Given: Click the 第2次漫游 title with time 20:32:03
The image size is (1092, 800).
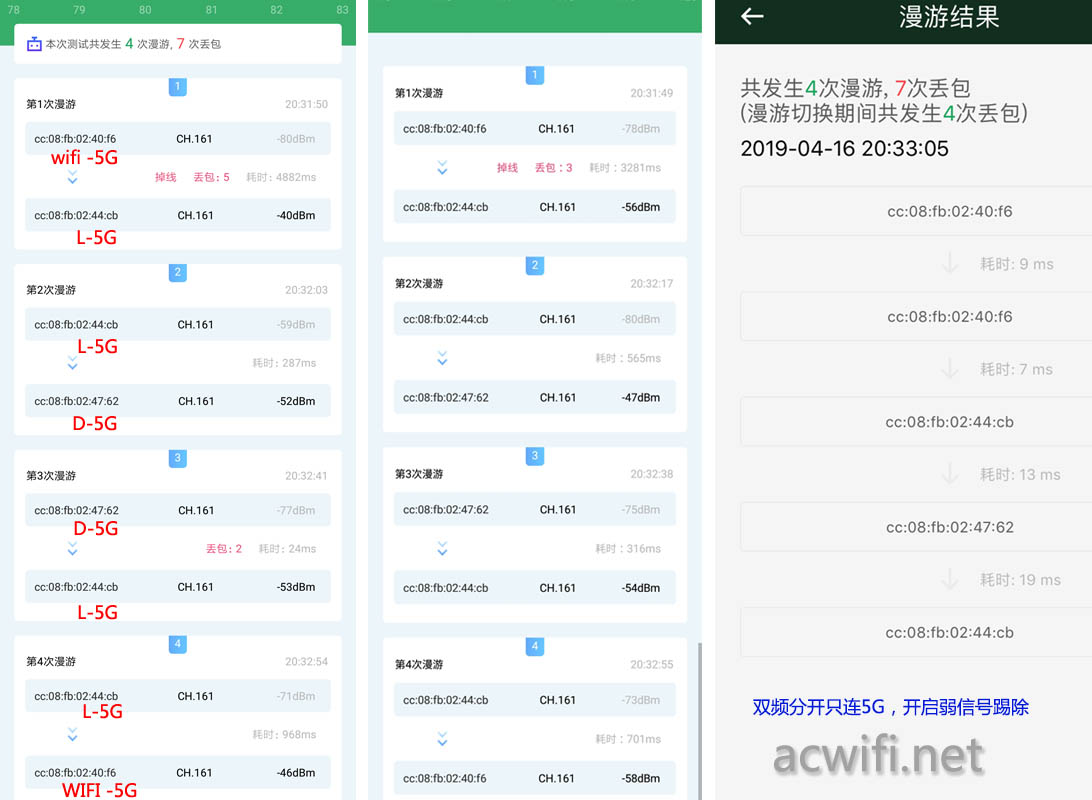Looking at the screenshot, I should pyautogui.click(x=51, y=290).
